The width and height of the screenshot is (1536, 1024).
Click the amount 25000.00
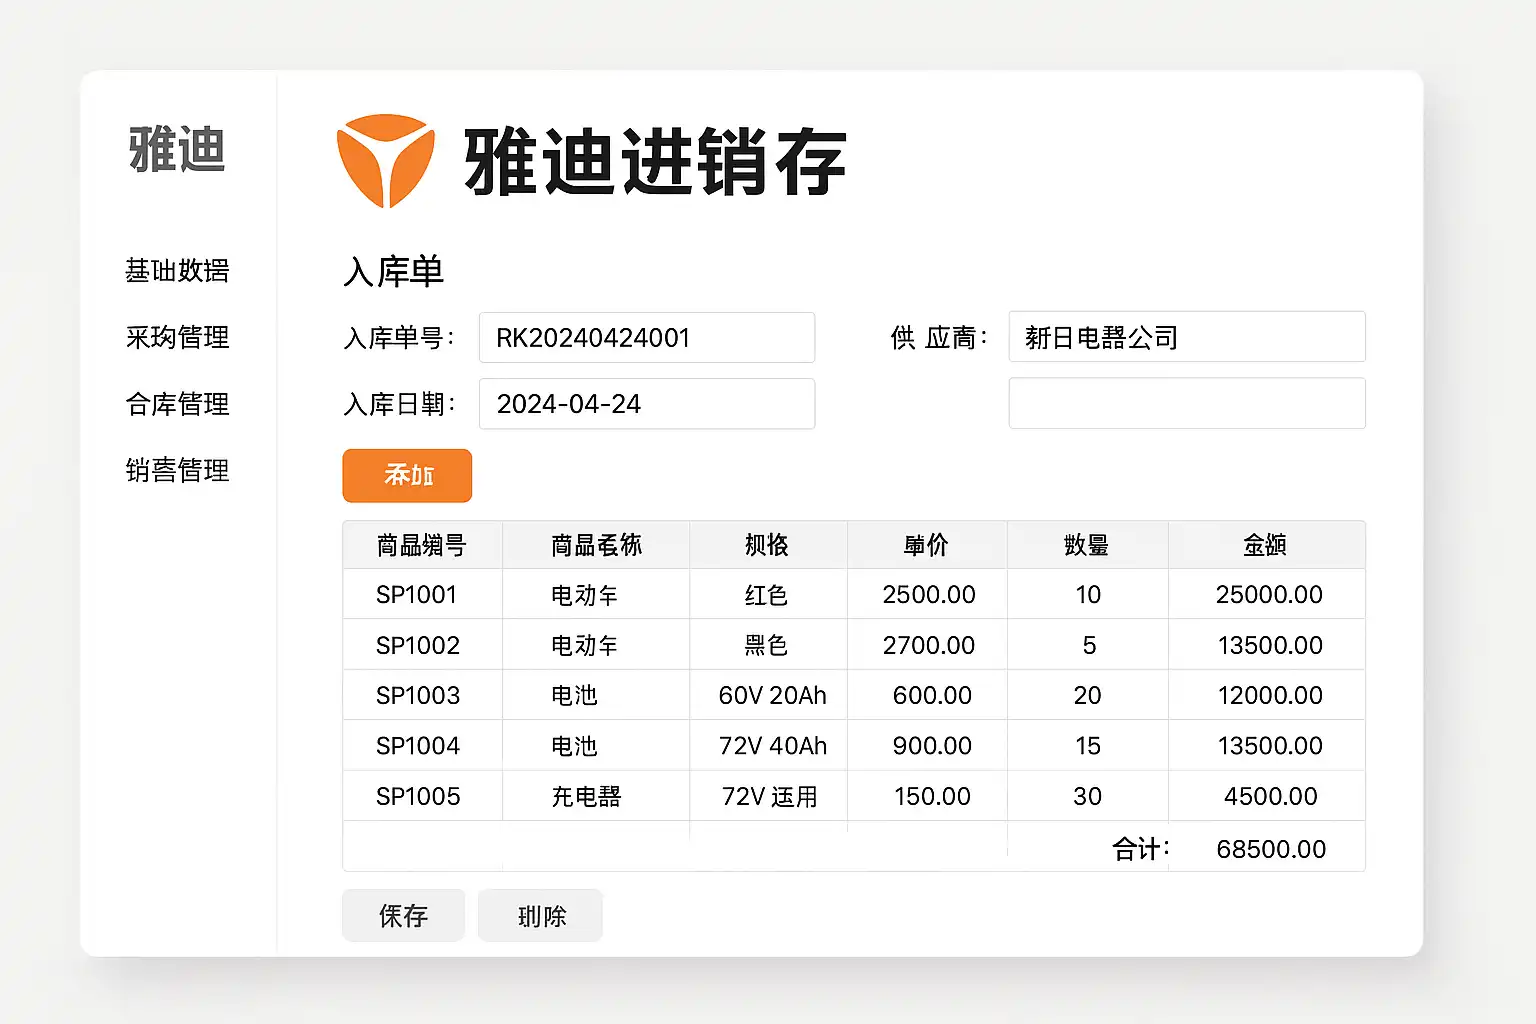point(1269,595)
